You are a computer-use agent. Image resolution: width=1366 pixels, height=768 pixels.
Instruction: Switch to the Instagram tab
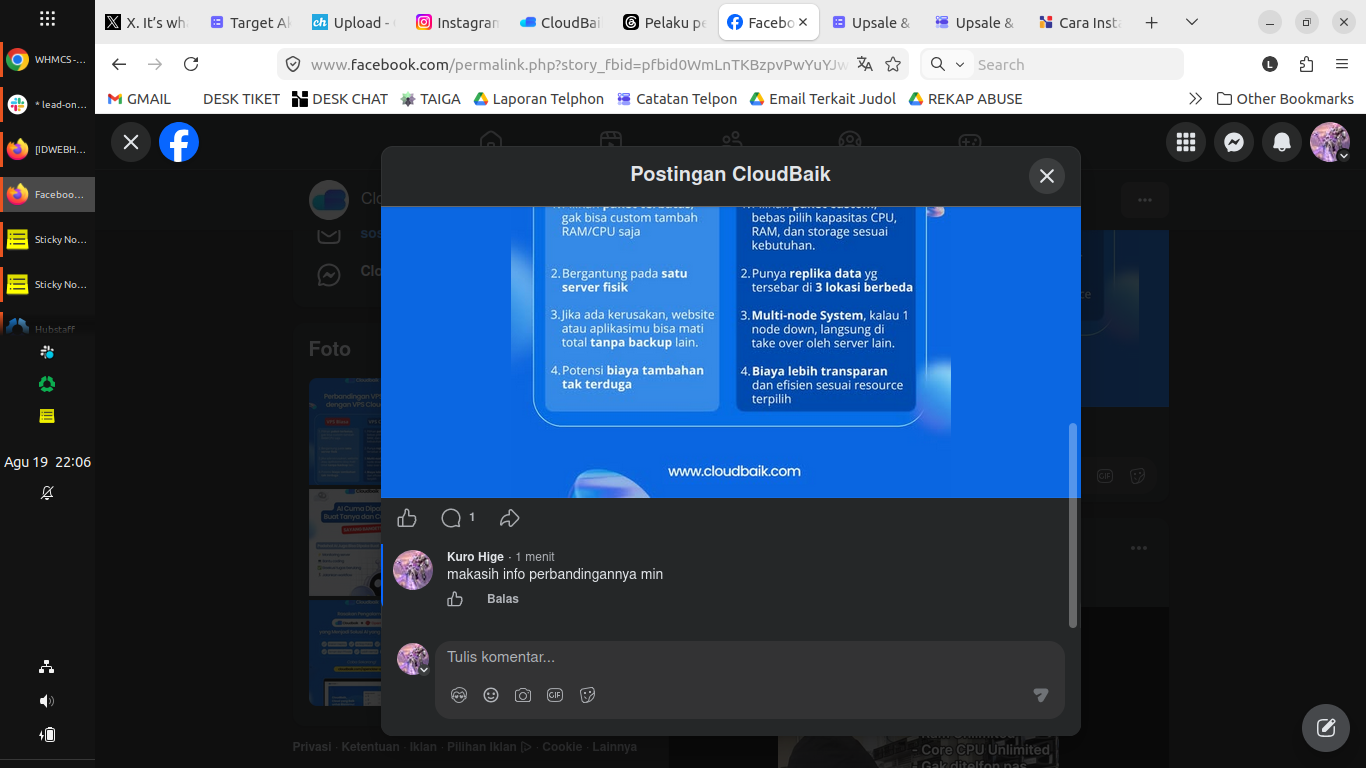click(458, 22)
